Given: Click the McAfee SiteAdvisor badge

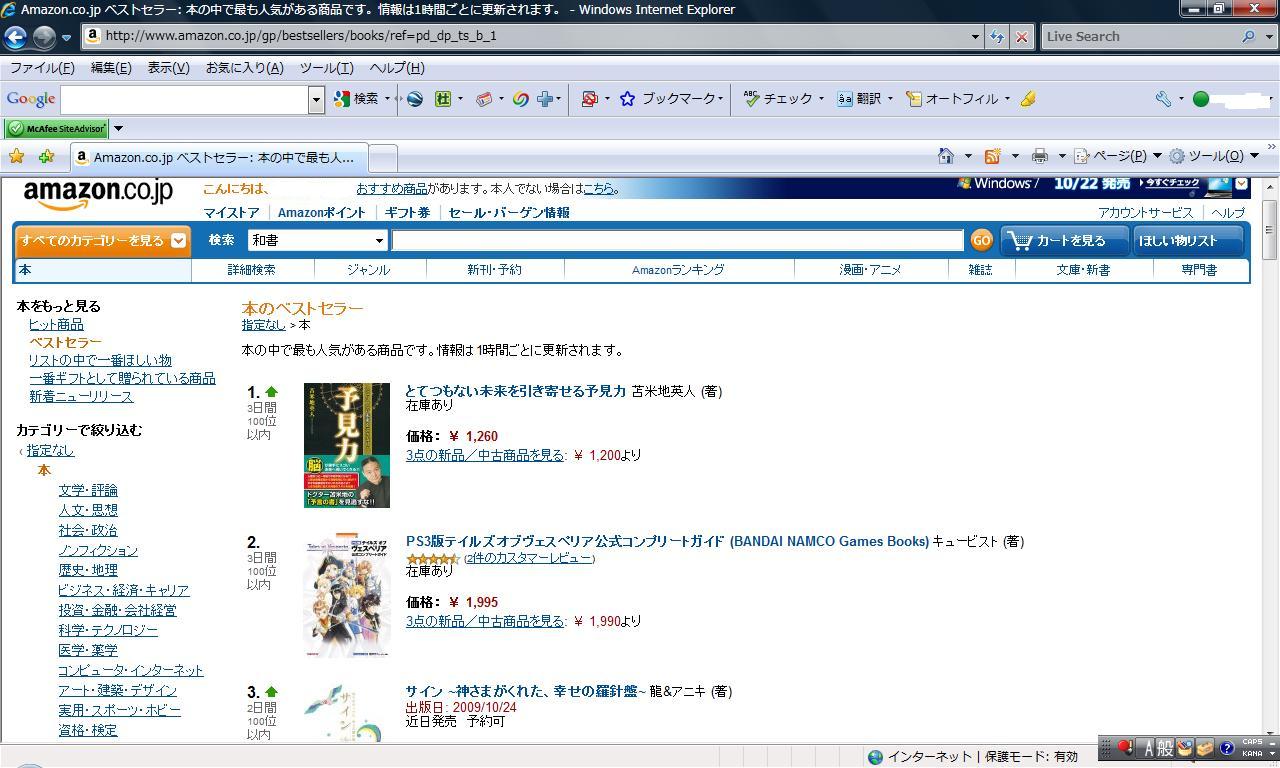Looking at the screenshot, I should click(57, 128).
